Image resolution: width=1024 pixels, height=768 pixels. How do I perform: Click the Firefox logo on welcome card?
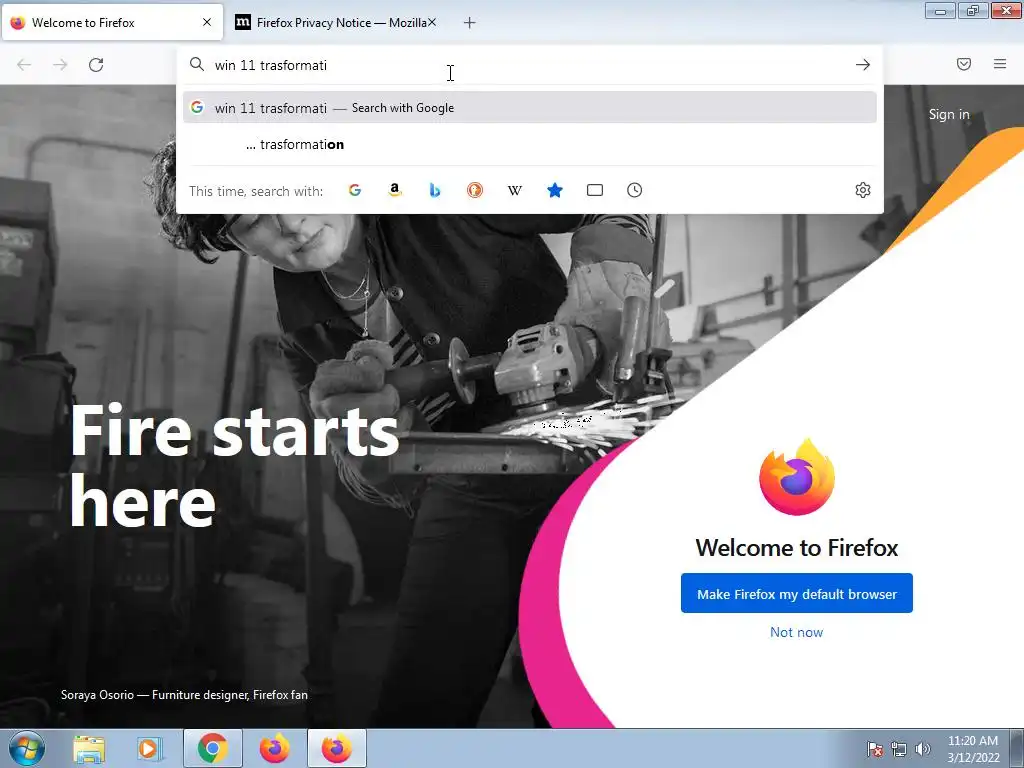click(797, 477)
